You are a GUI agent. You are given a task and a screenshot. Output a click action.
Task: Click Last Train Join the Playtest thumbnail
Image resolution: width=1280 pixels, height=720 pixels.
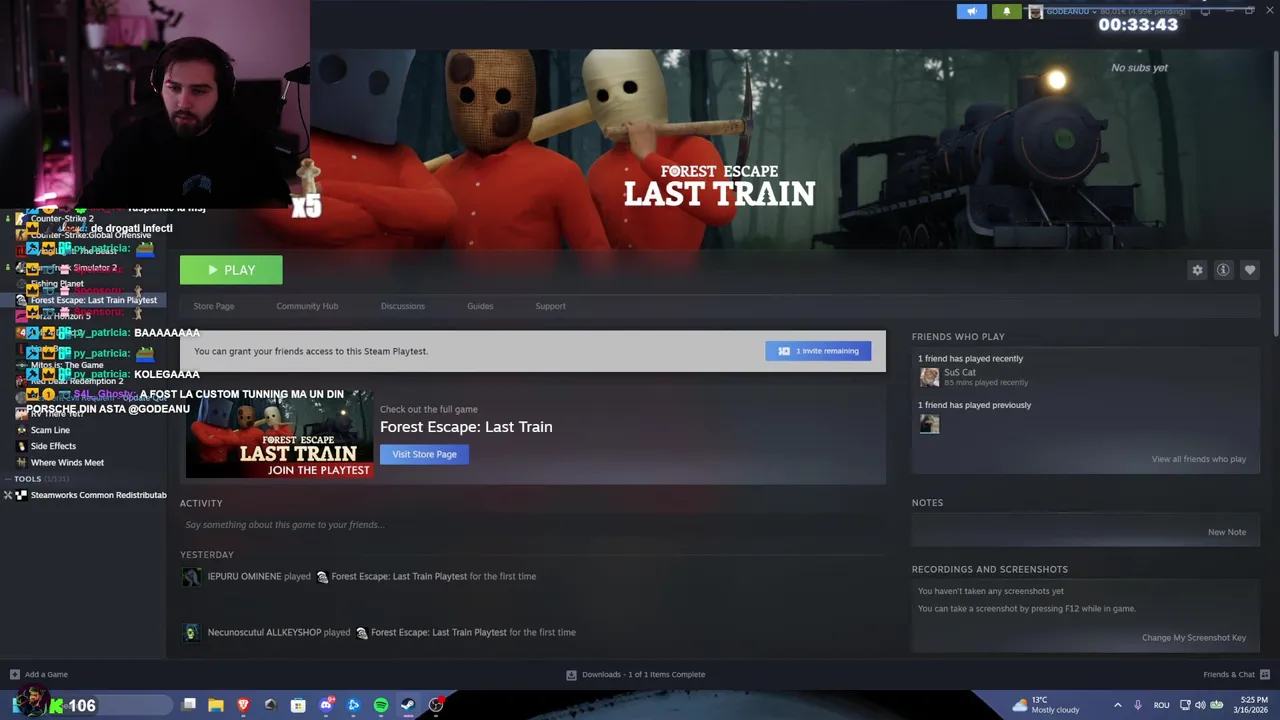pyautogui.click(x=279, y=434)
